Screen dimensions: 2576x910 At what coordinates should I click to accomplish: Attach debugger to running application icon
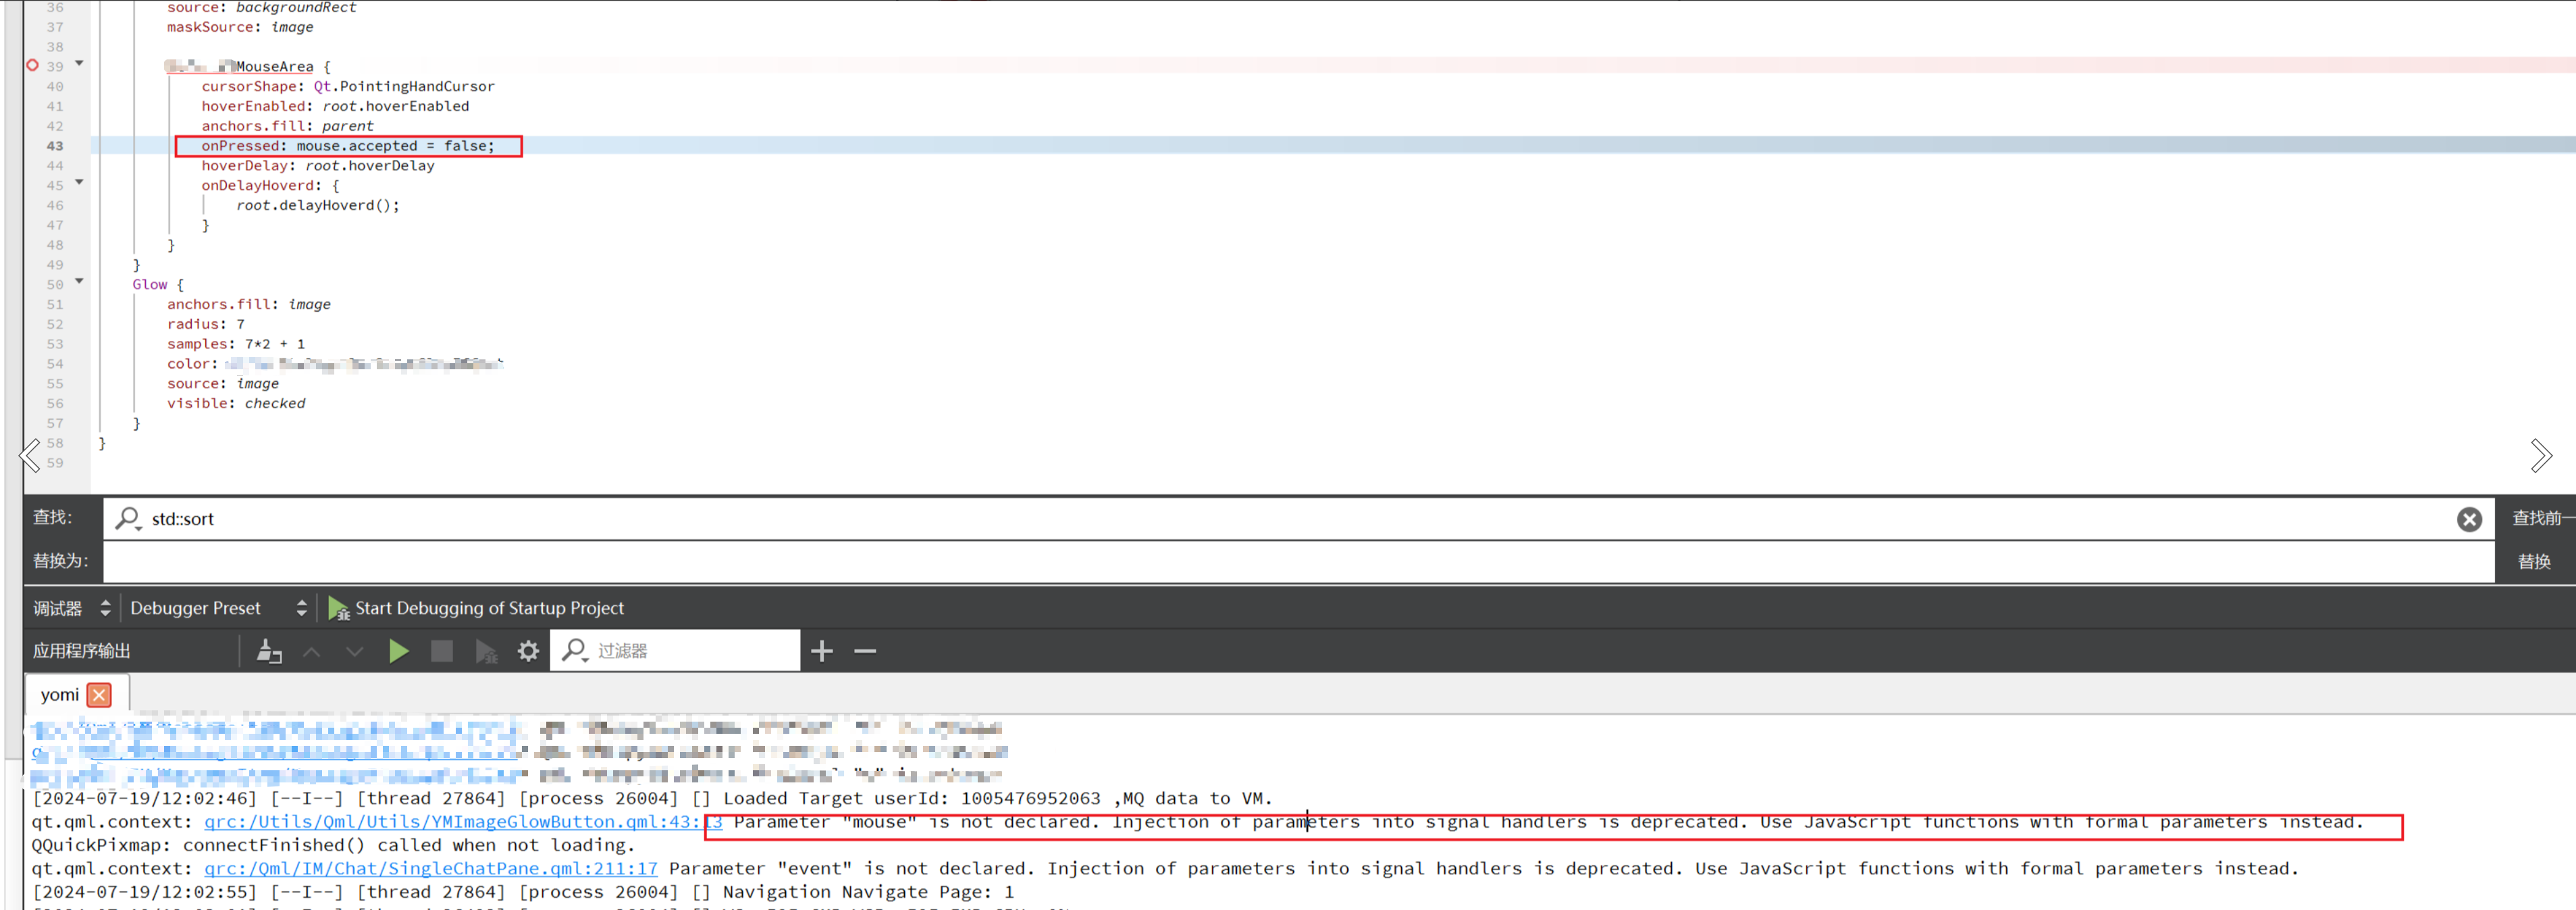coord(486,652)
